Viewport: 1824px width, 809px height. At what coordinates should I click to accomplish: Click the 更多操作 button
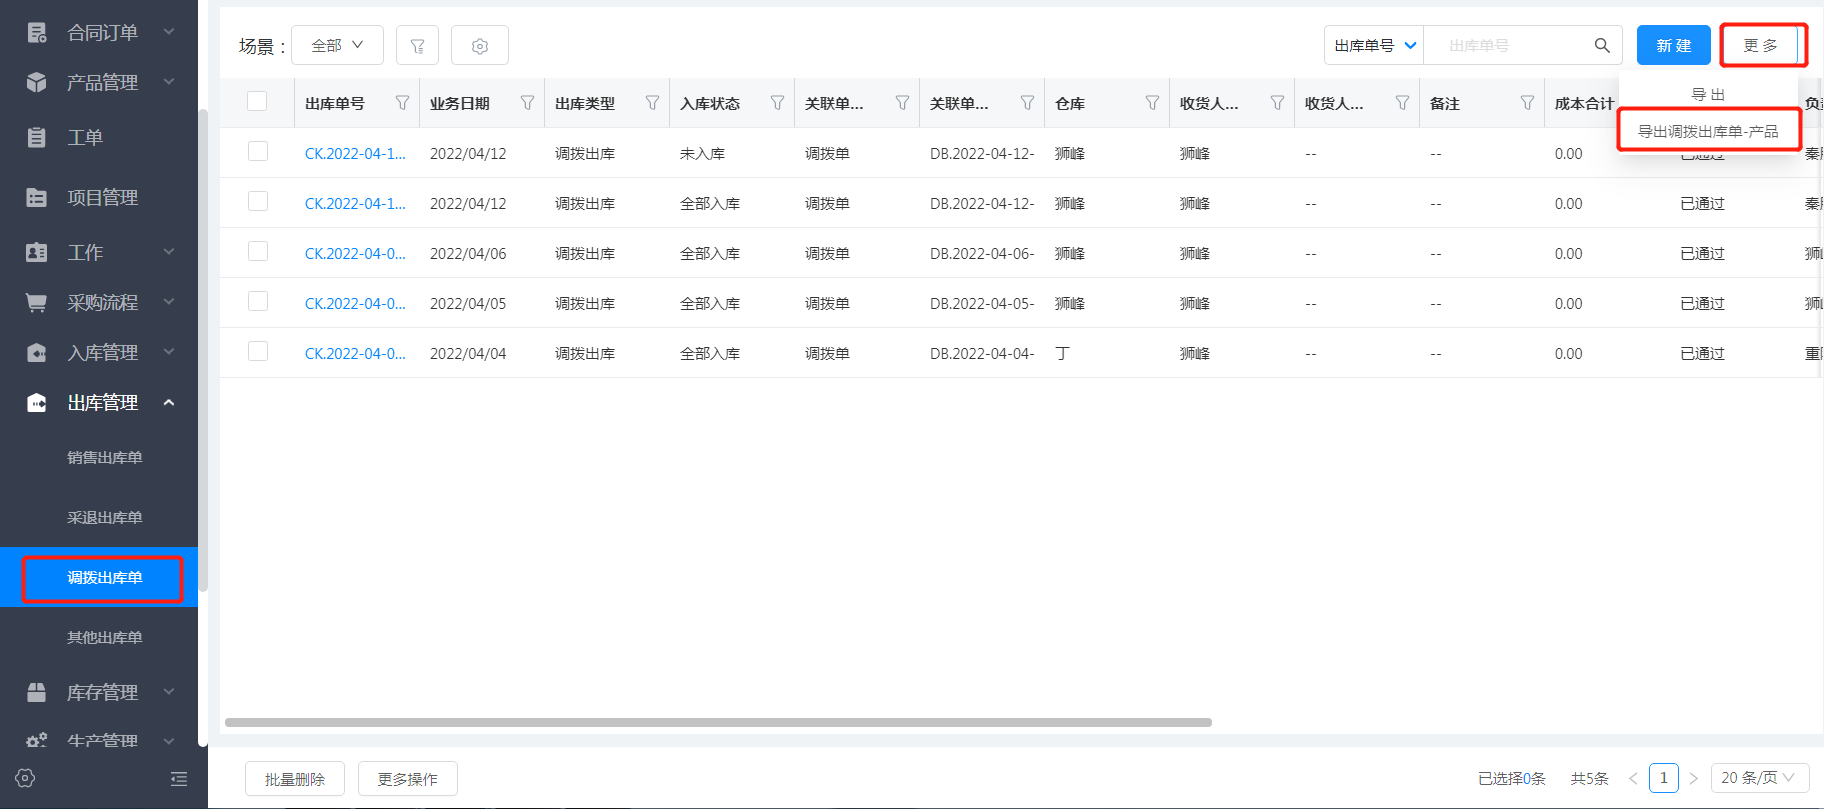pos(408,779)
